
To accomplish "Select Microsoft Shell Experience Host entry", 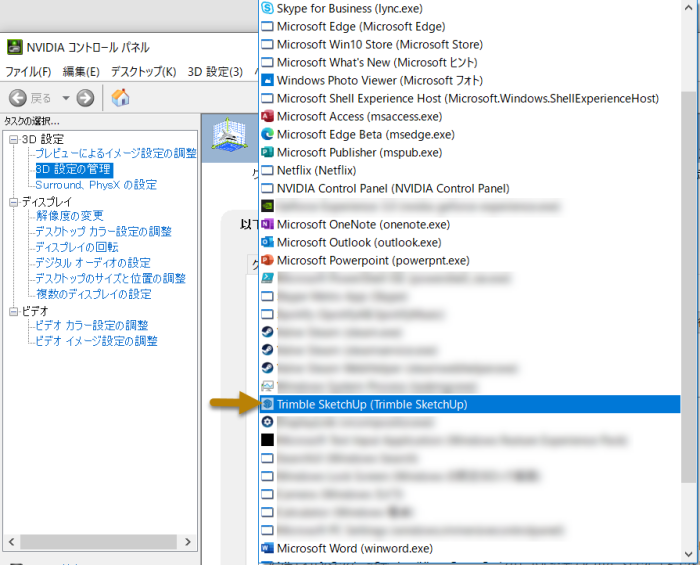I will [x=470, y=98].
